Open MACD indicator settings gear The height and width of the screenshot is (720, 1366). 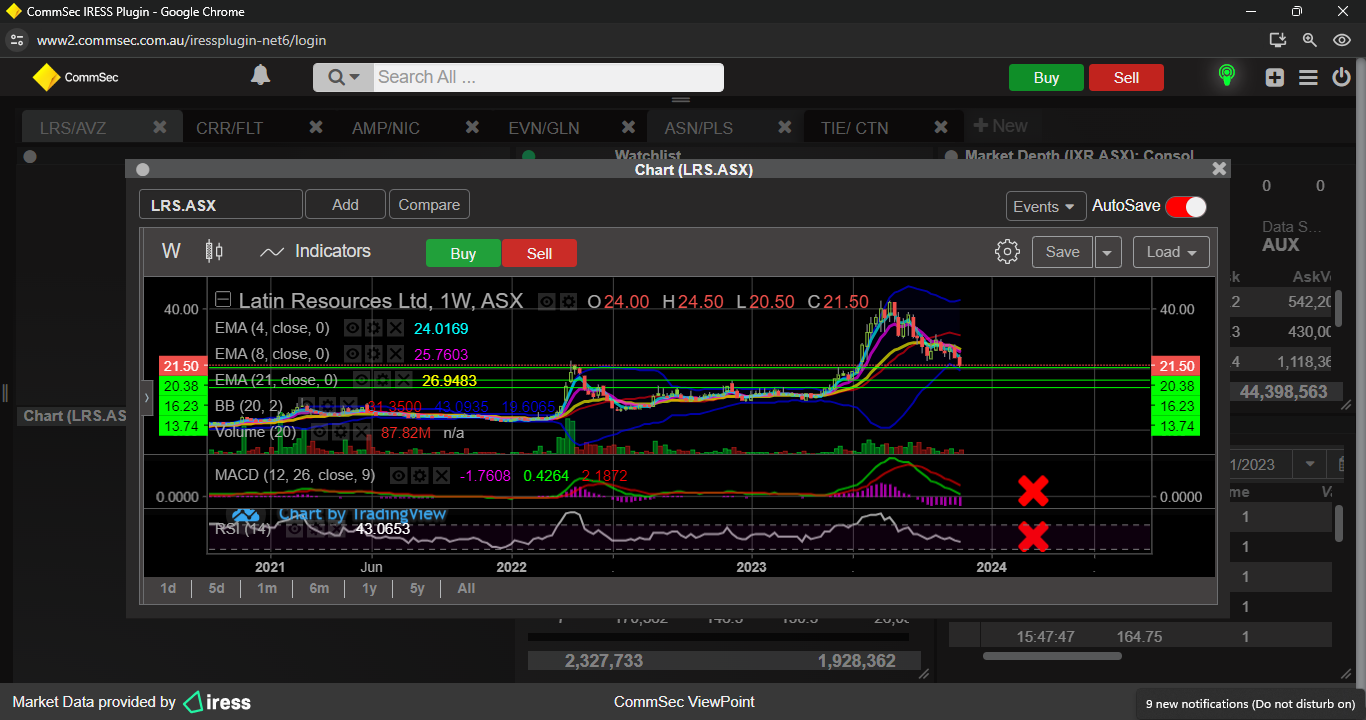[x=420, y=476]
